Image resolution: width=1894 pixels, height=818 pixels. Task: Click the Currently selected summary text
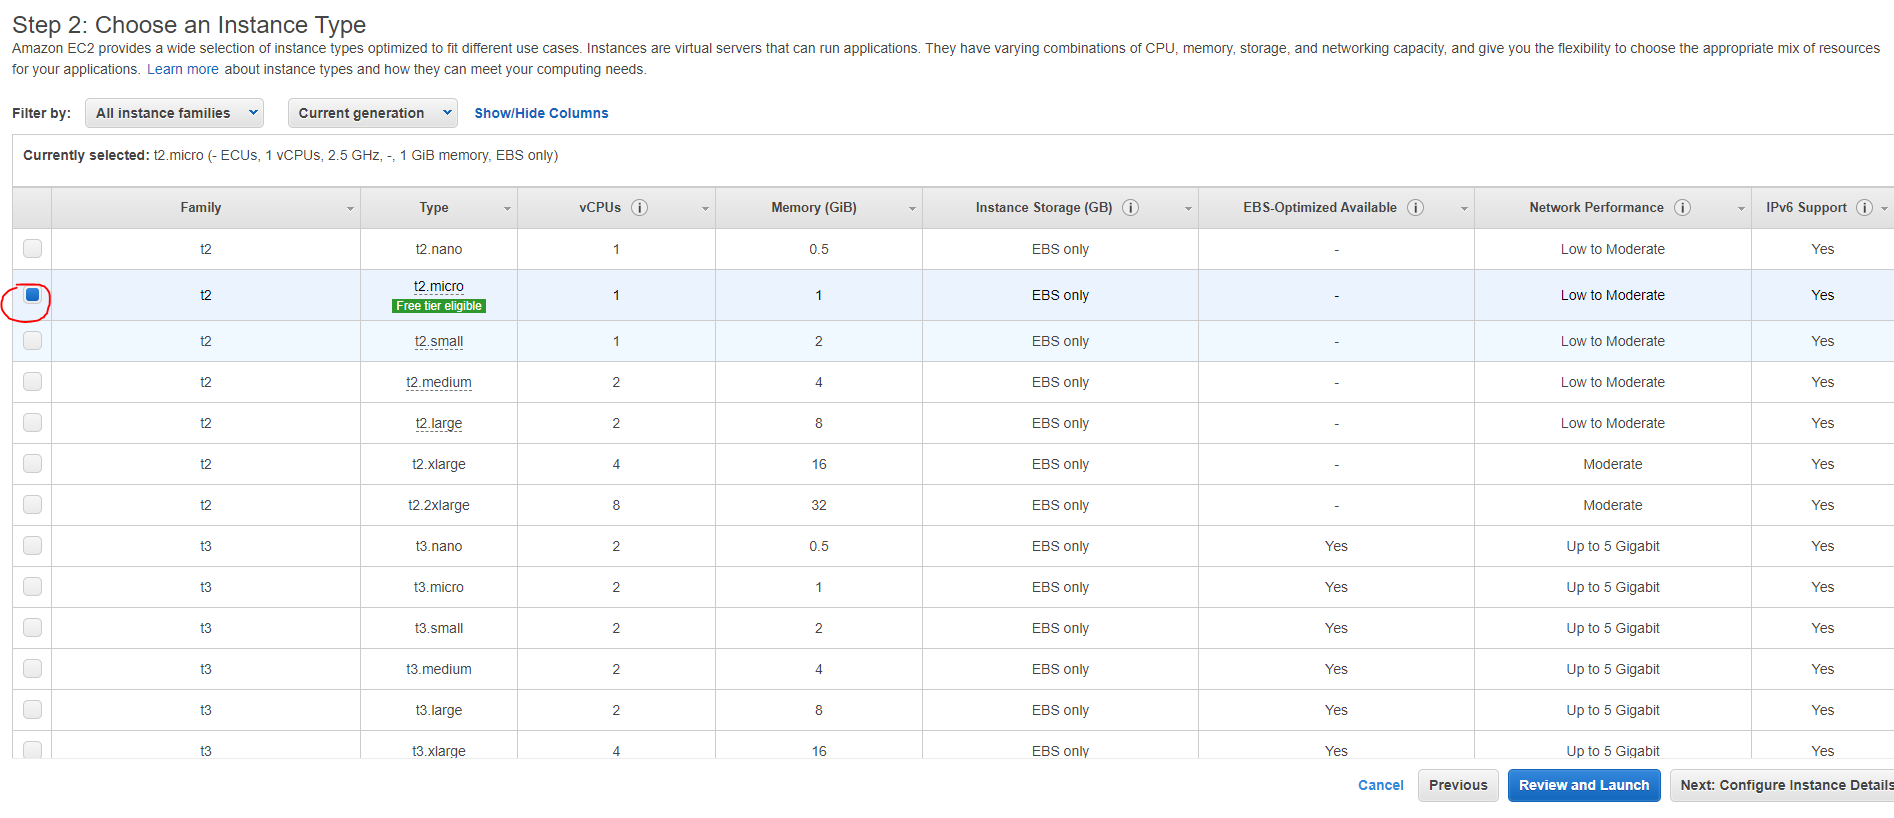[x=291, y=155]
